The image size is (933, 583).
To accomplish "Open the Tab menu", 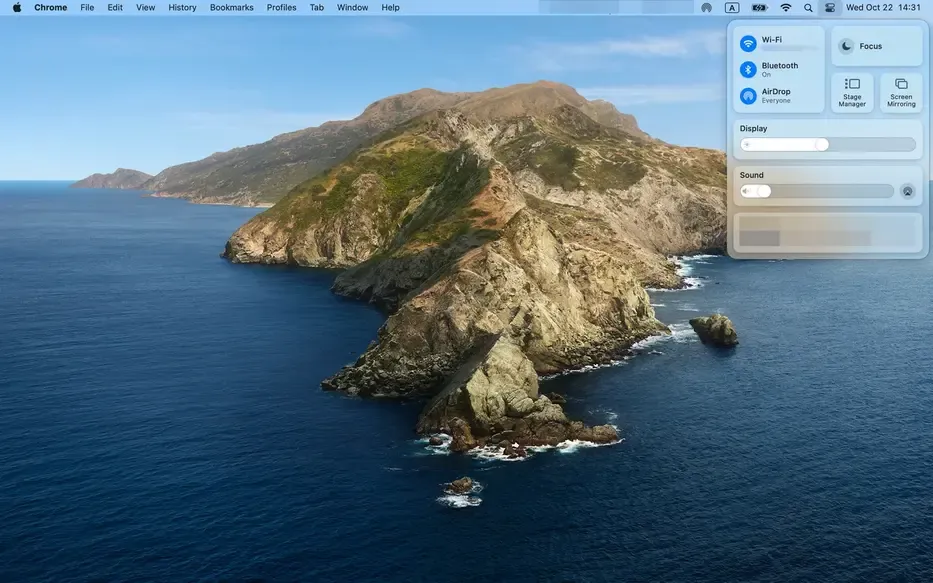I will click(x=317, y=8).
